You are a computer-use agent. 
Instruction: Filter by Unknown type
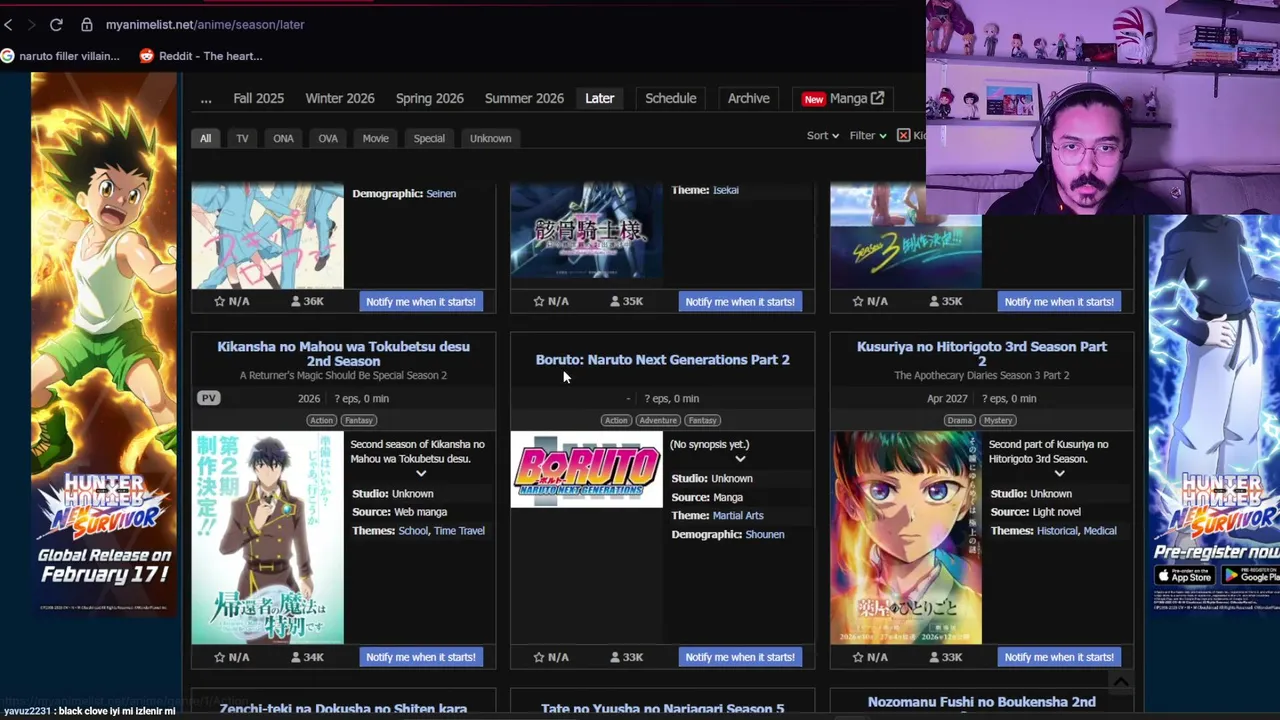491,138
